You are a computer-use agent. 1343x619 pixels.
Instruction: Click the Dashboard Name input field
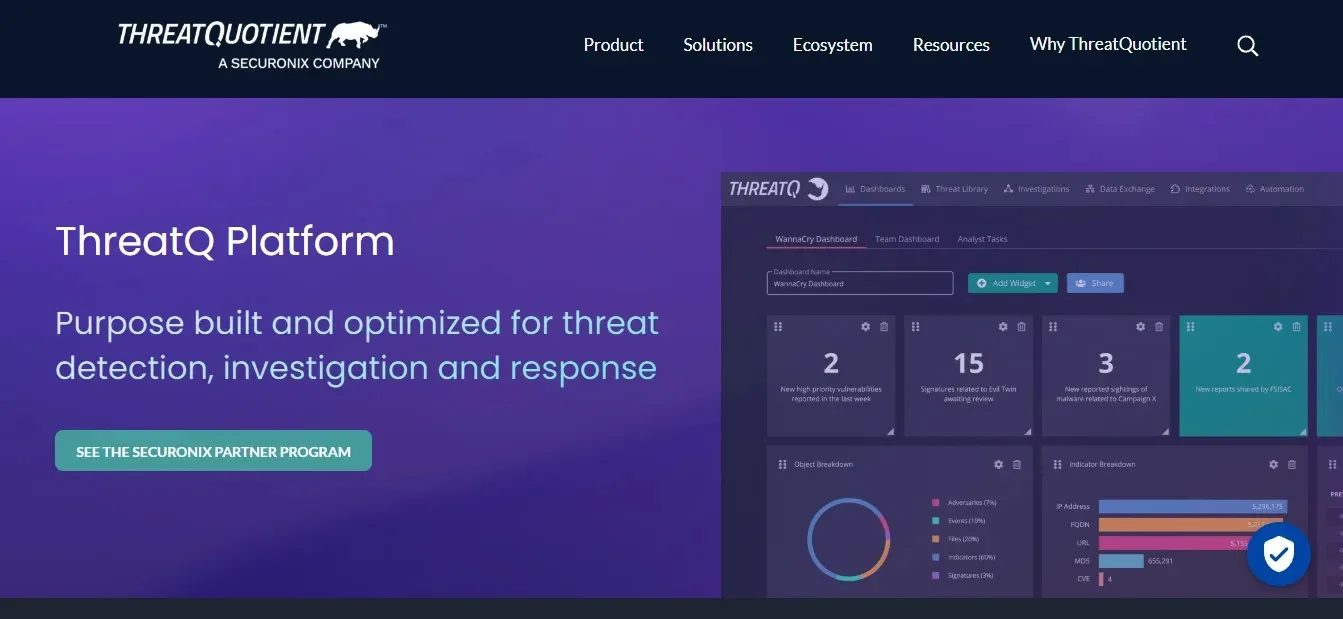point(860,284)
